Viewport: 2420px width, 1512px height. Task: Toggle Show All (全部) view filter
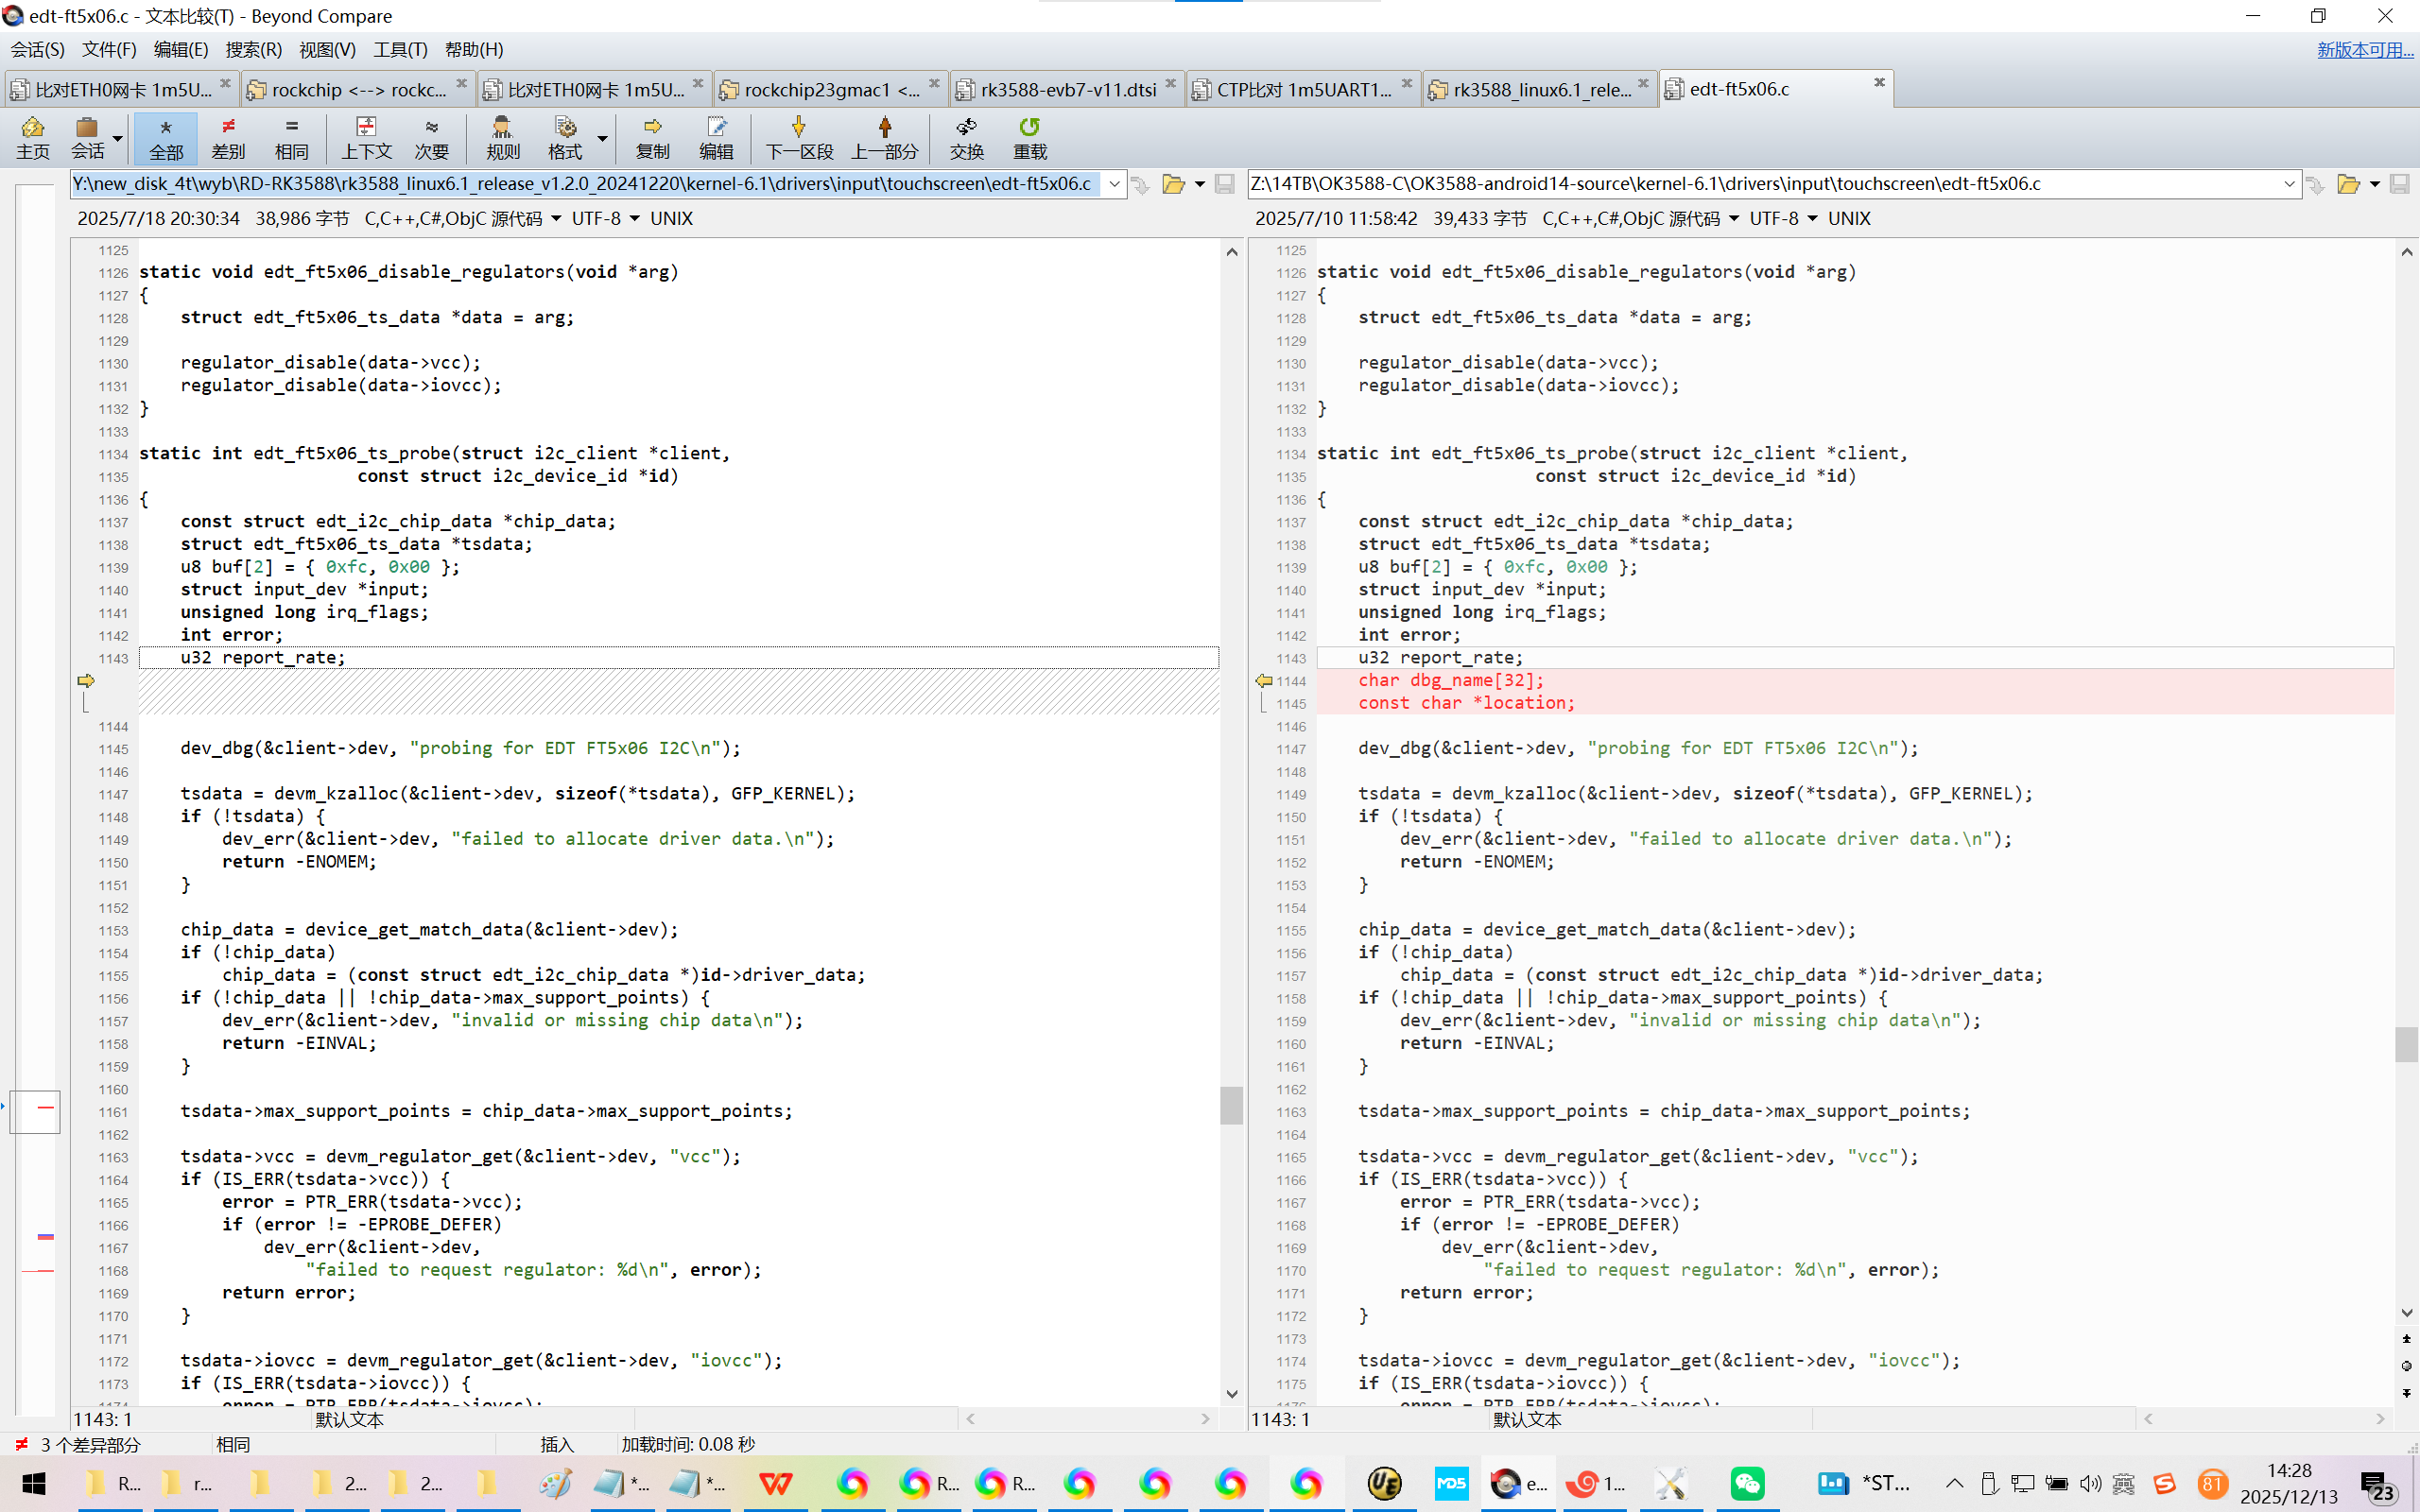click(166, 137)
